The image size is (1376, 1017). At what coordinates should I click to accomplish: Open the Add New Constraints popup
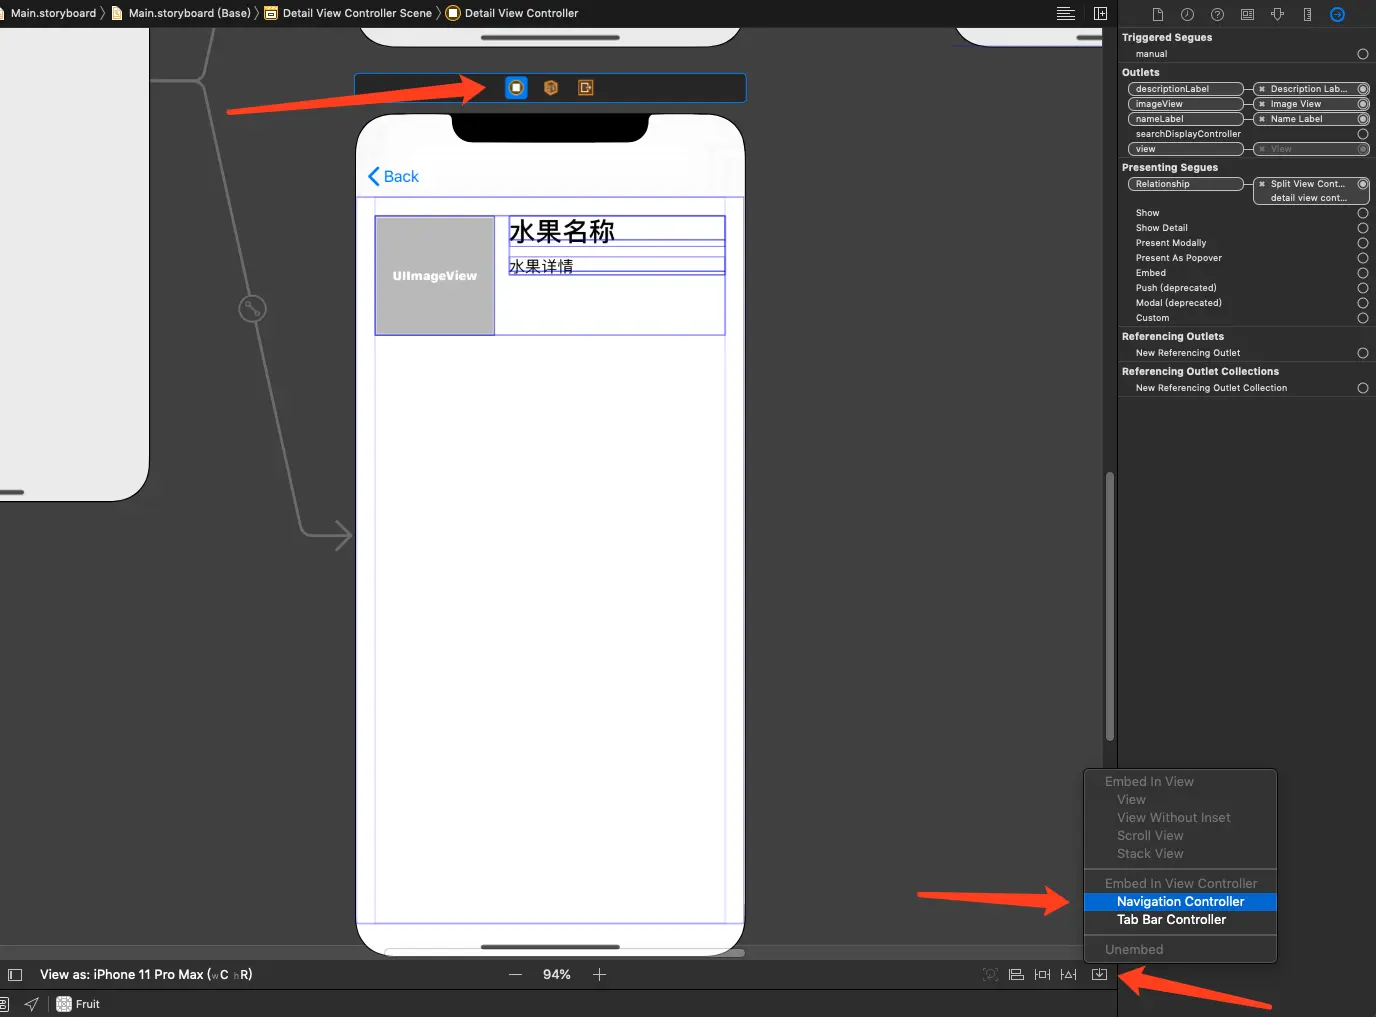tap(1042, 975)
